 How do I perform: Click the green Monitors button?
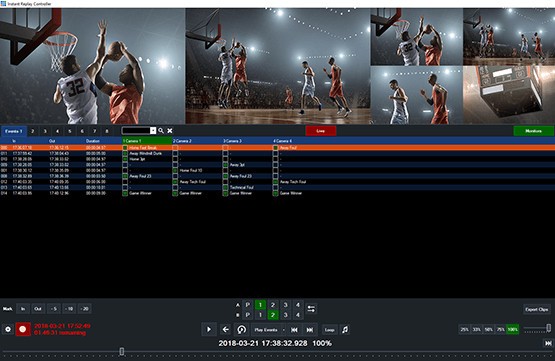tap(533, 131)
